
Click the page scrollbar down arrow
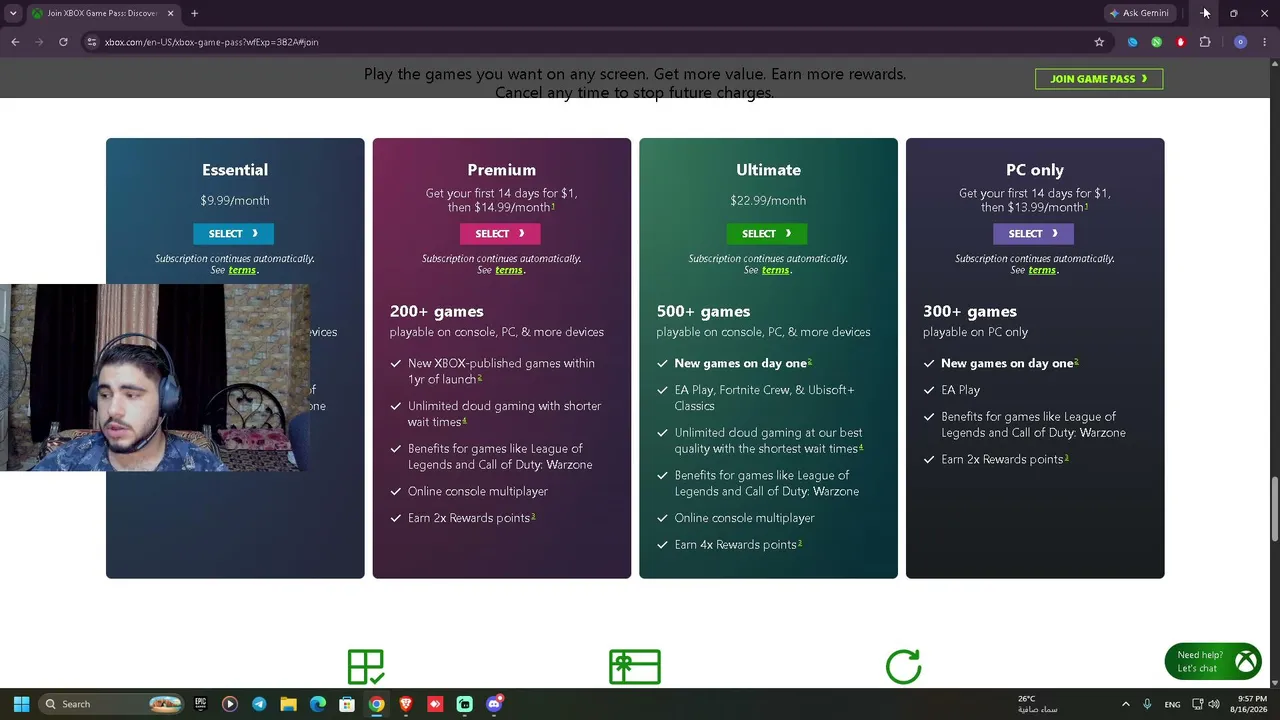[x=1273, y=683]
